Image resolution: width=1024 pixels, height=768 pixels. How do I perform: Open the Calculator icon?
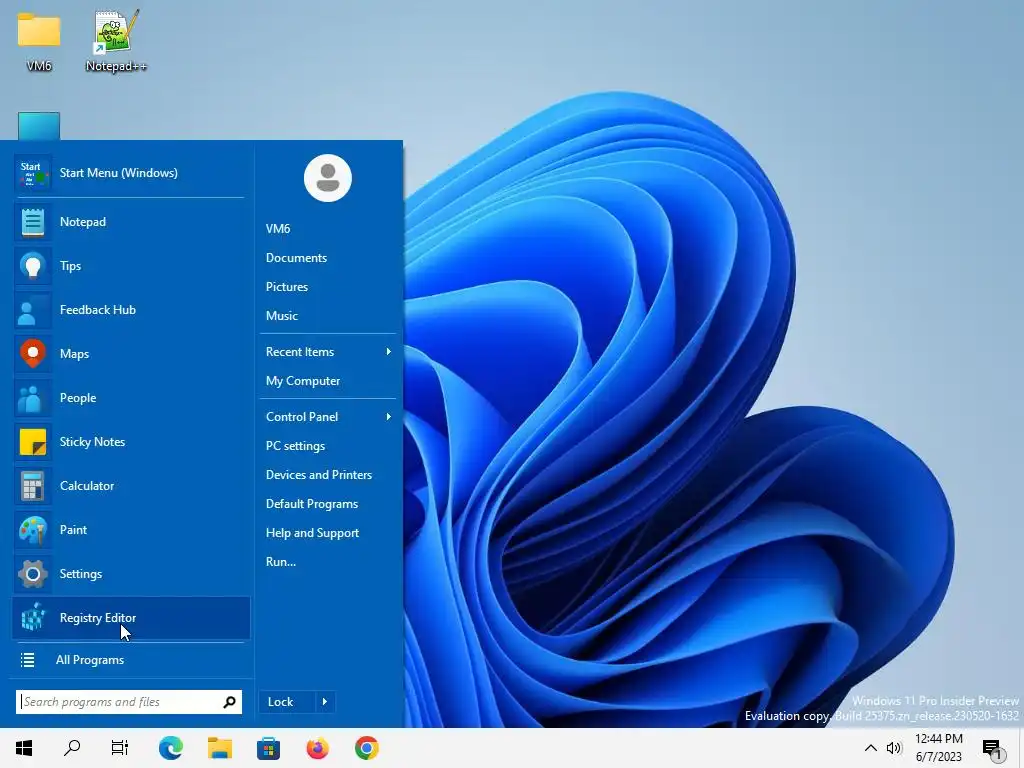pyautogui.click(x=33, y=486)
